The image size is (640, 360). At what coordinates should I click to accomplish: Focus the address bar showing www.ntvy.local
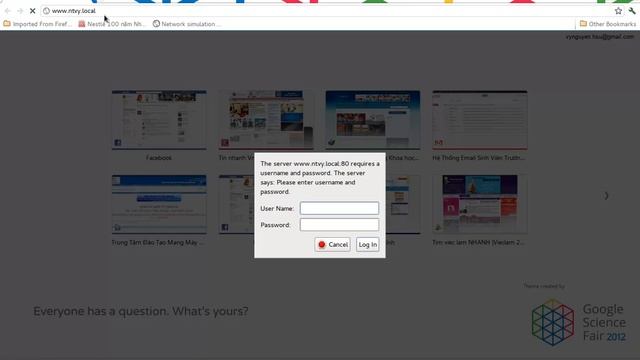point(327,11)
